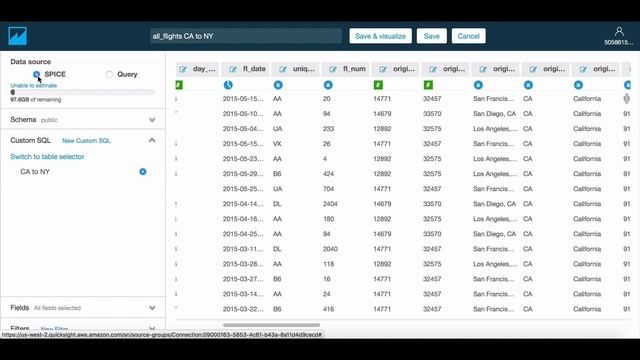This screenshot has height=360, width=640.
Task: Click the fl_num column header
Action: pyautogui.click(x=345, y=69)
